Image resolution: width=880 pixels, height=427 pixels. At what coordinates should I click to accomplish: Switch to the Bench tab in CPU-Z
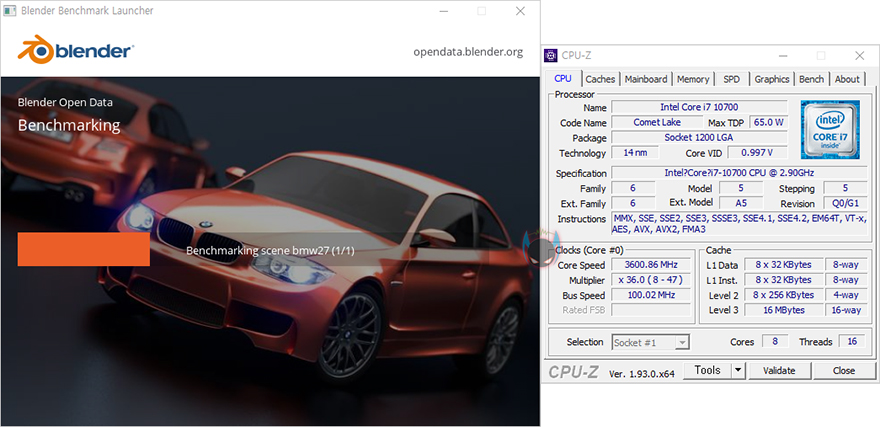coord(811,79)
